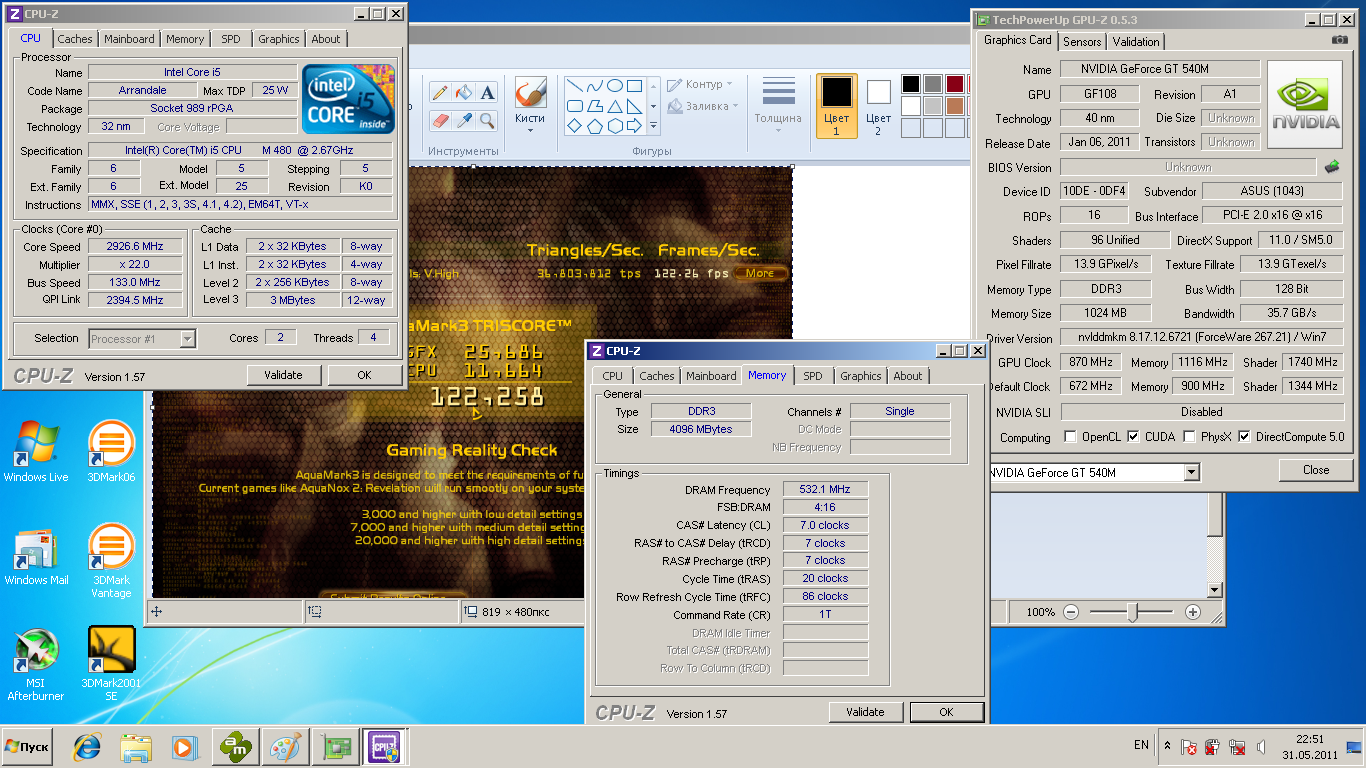This screenshot has height=768, width=1366.
Task: Select the Eraser tool in Paint
Action: tap(439, 121)
